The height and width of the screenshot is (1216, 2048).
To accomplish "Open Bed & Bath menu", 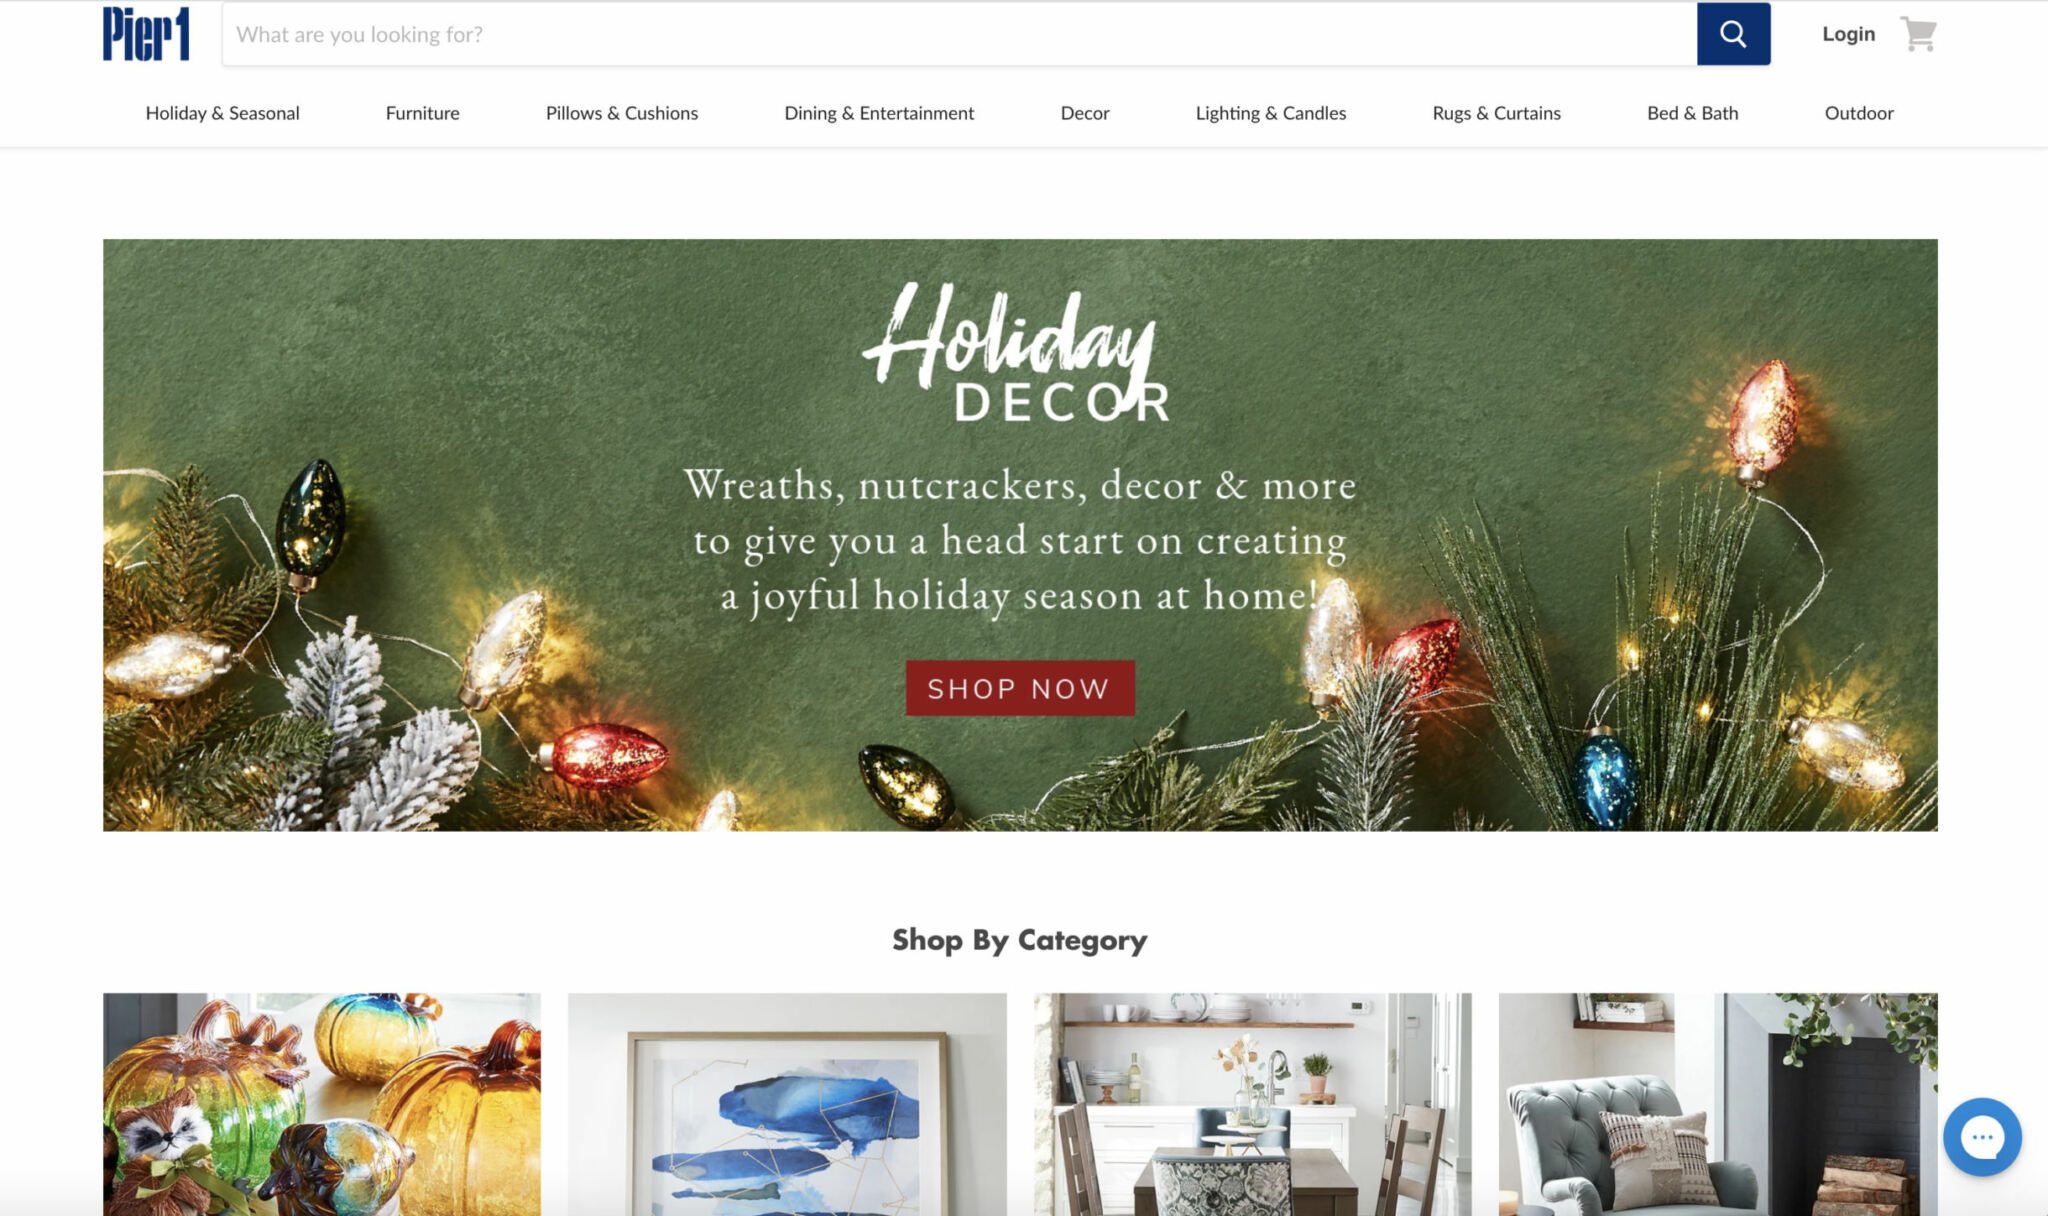I will (x=1692, y=113).
